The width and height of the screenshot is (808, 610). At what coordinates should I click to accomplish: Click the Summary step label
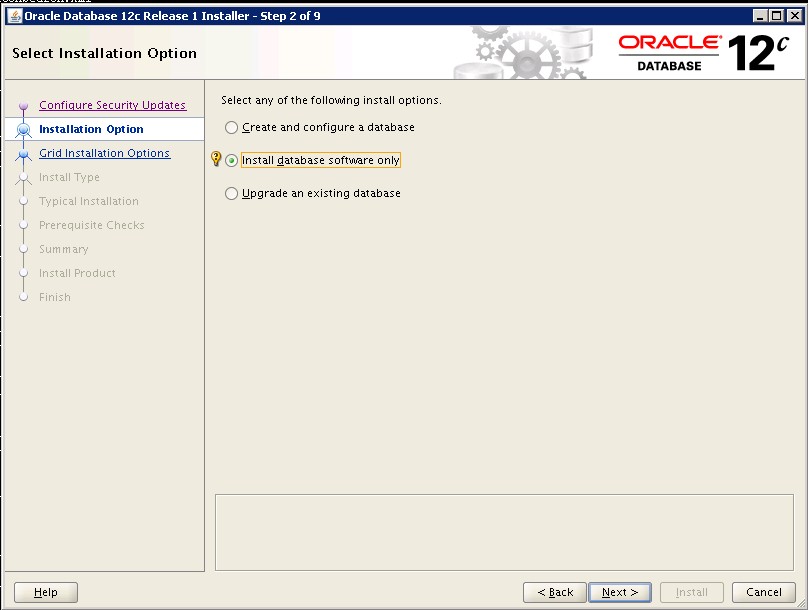(x=64, y=249)
